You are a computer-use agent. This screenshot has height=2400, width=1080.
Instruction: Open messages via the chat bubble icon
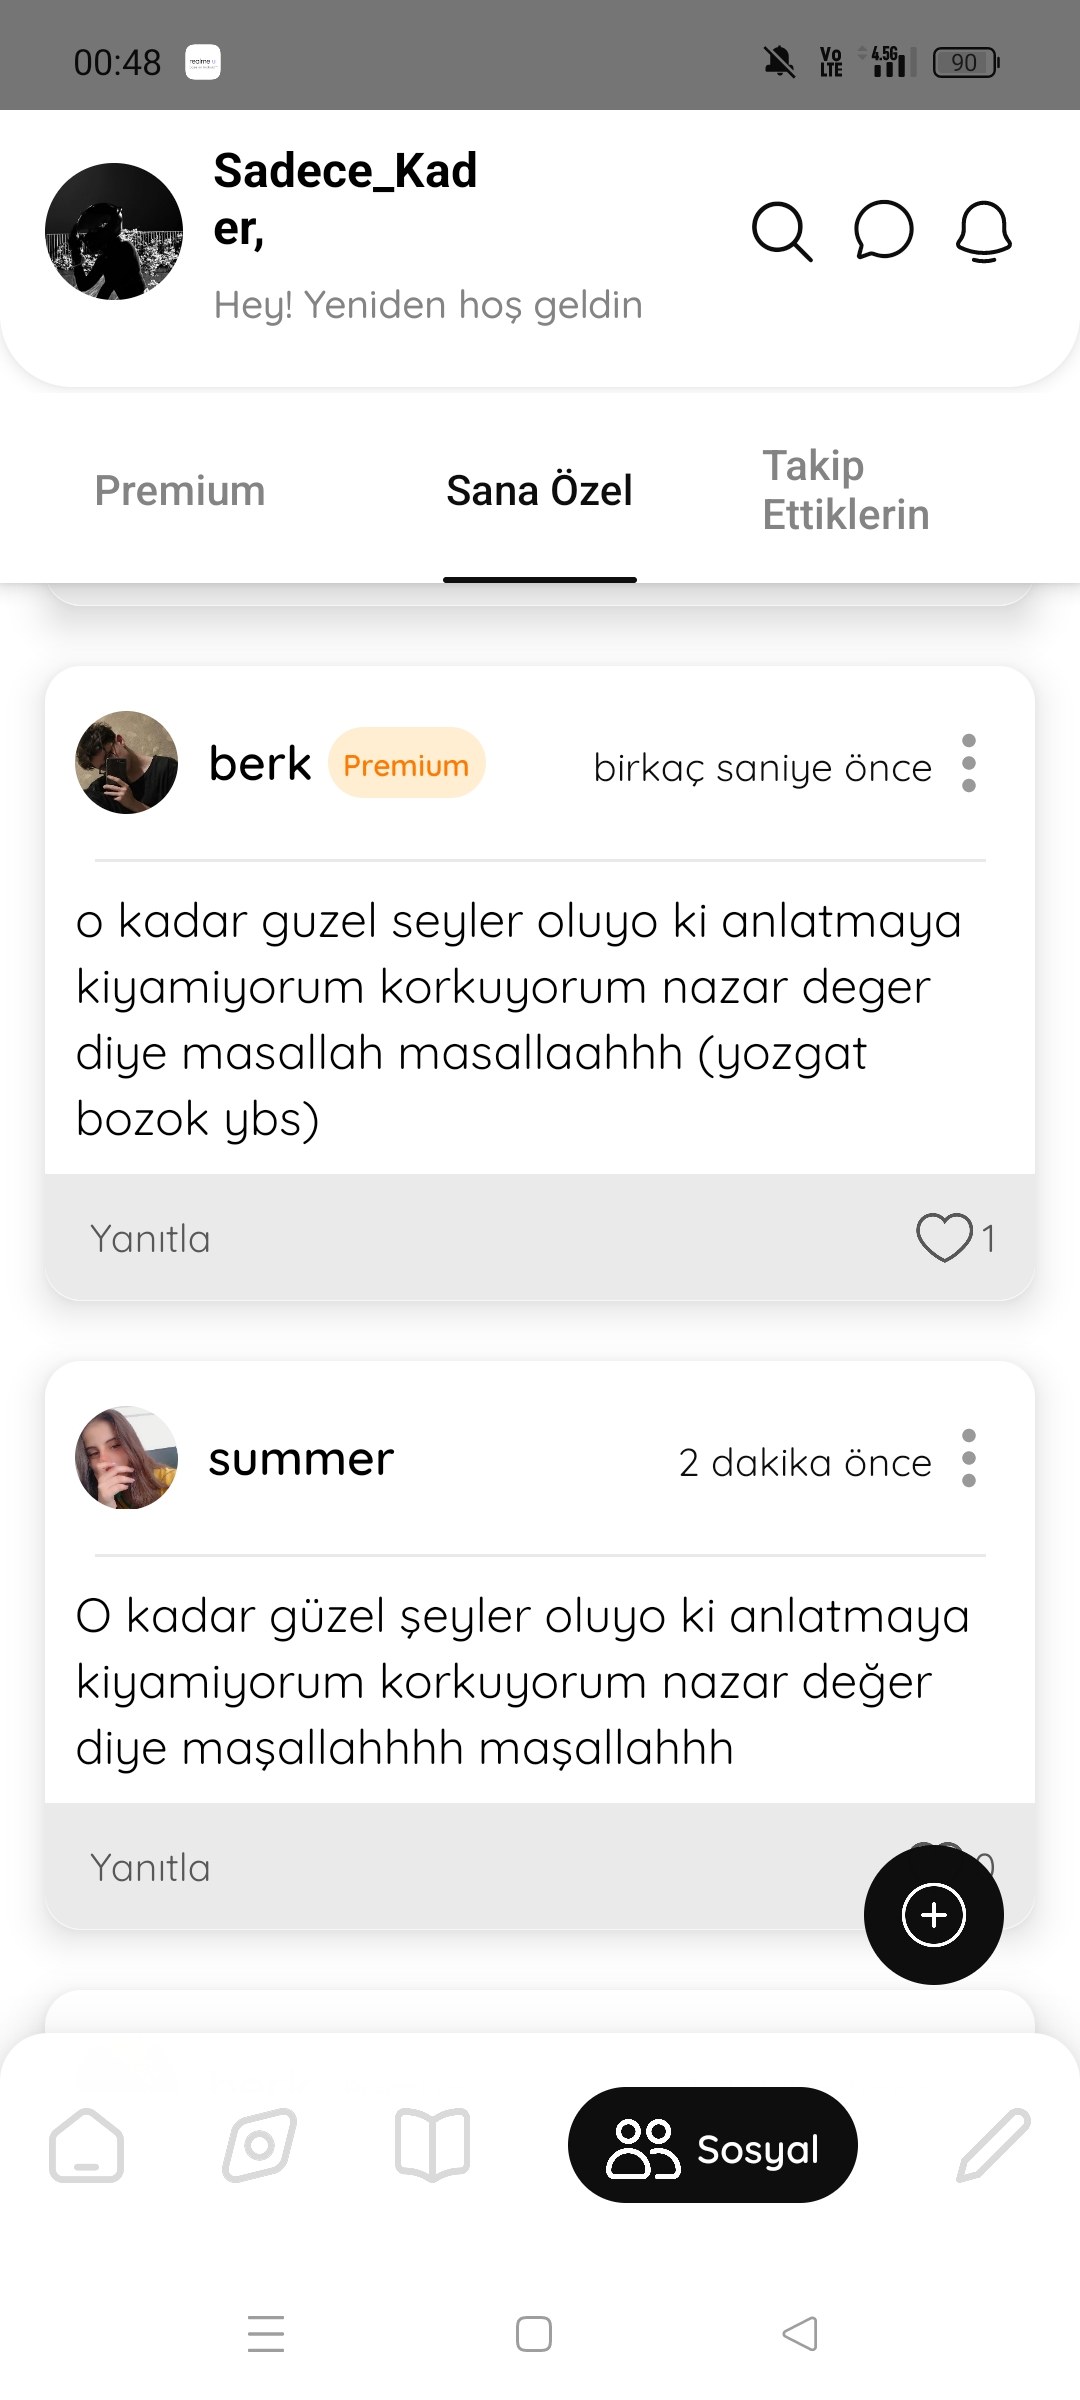(884, 231)
